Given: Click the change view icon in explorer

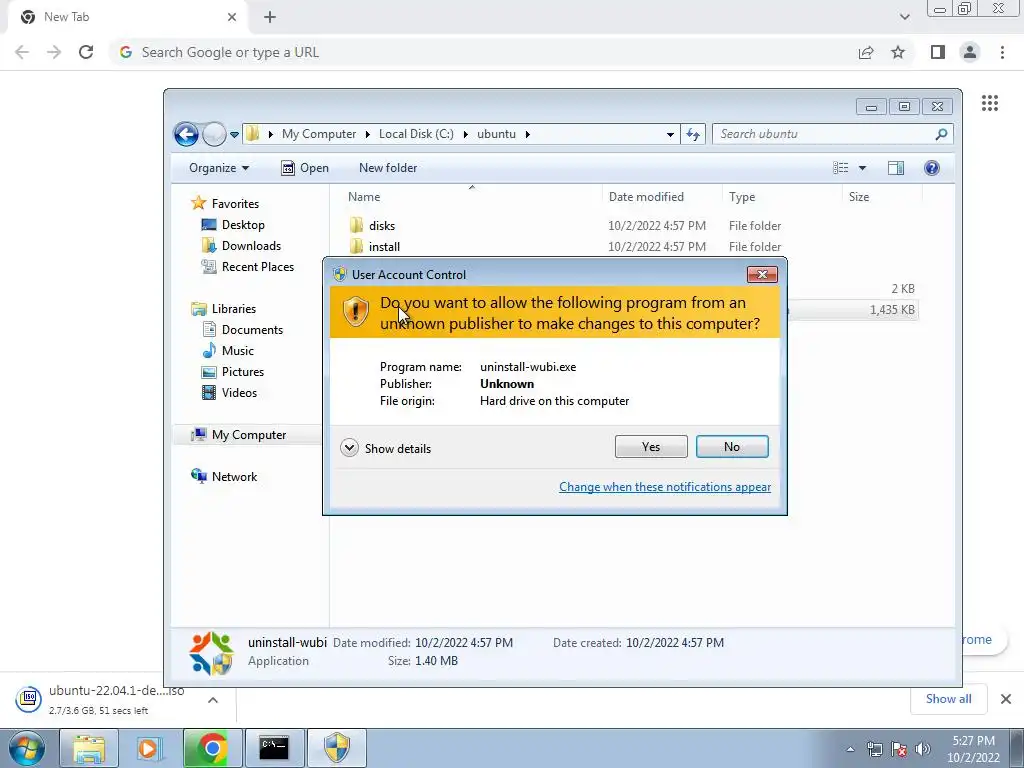Looking at the screenshot, I should (840, 168).
